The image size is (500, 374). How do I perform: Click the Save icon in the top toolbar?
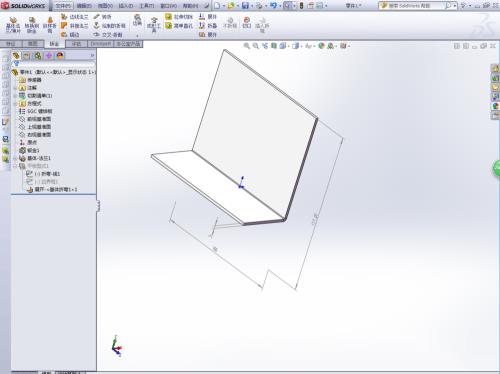[x=245, y=6]
